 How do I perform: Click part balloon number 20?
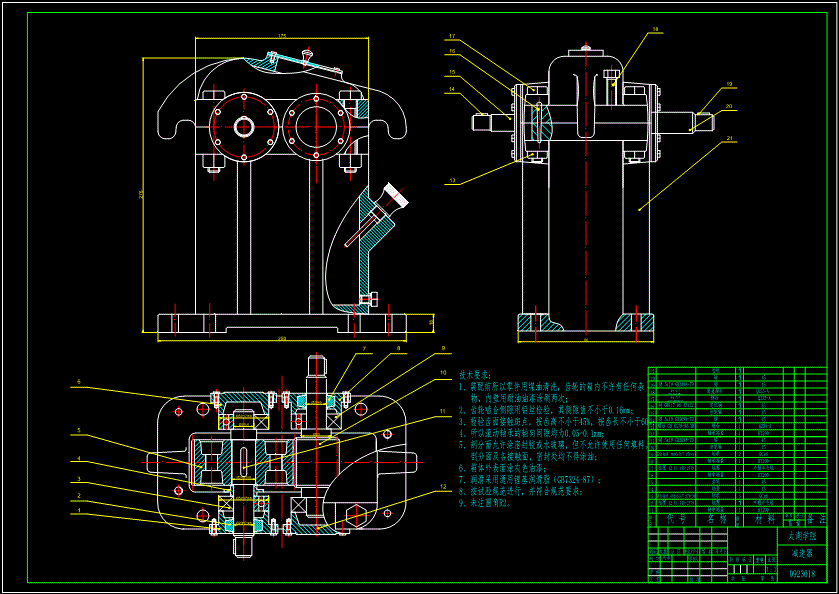729,106
